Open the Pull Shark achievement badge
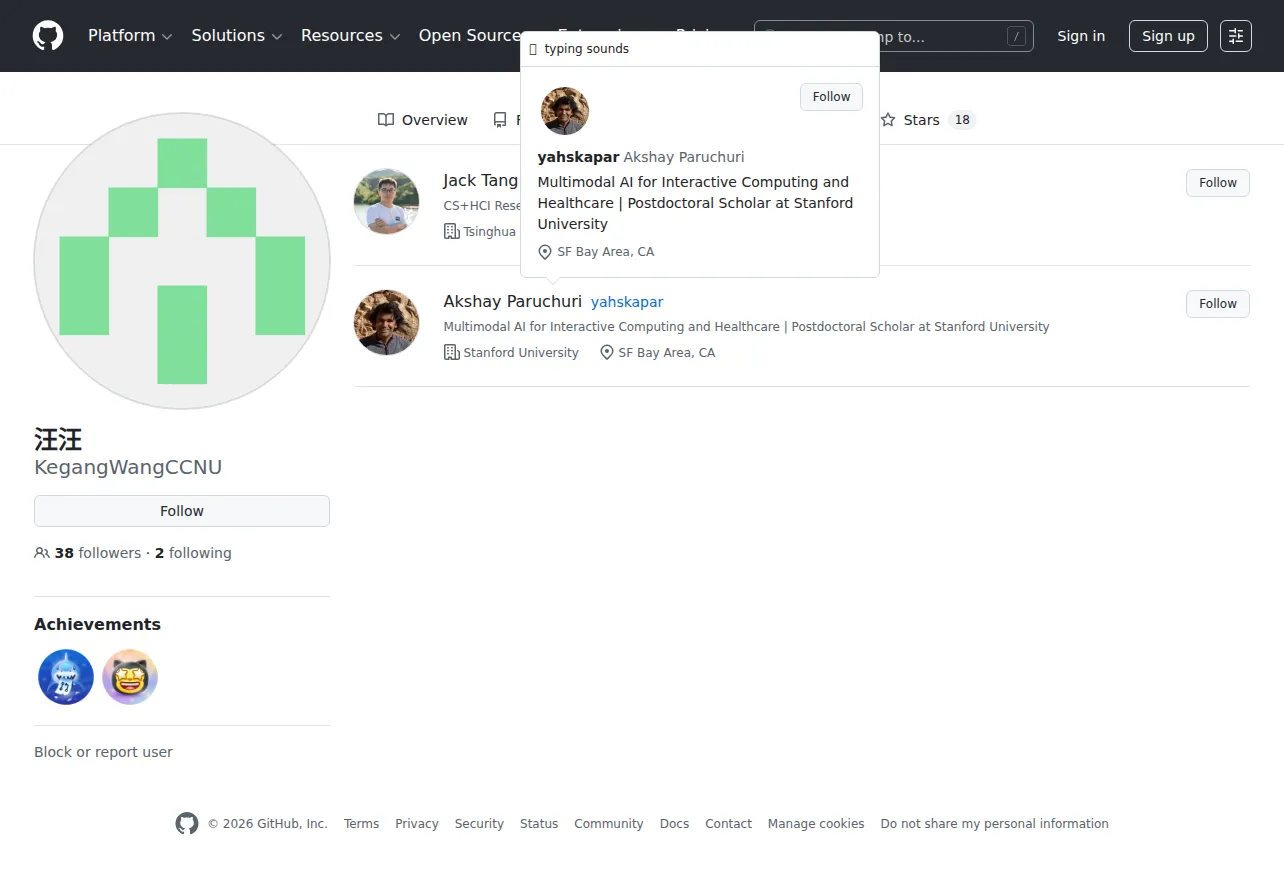Viewport: 1284px width, 877px height. point(66,677)
